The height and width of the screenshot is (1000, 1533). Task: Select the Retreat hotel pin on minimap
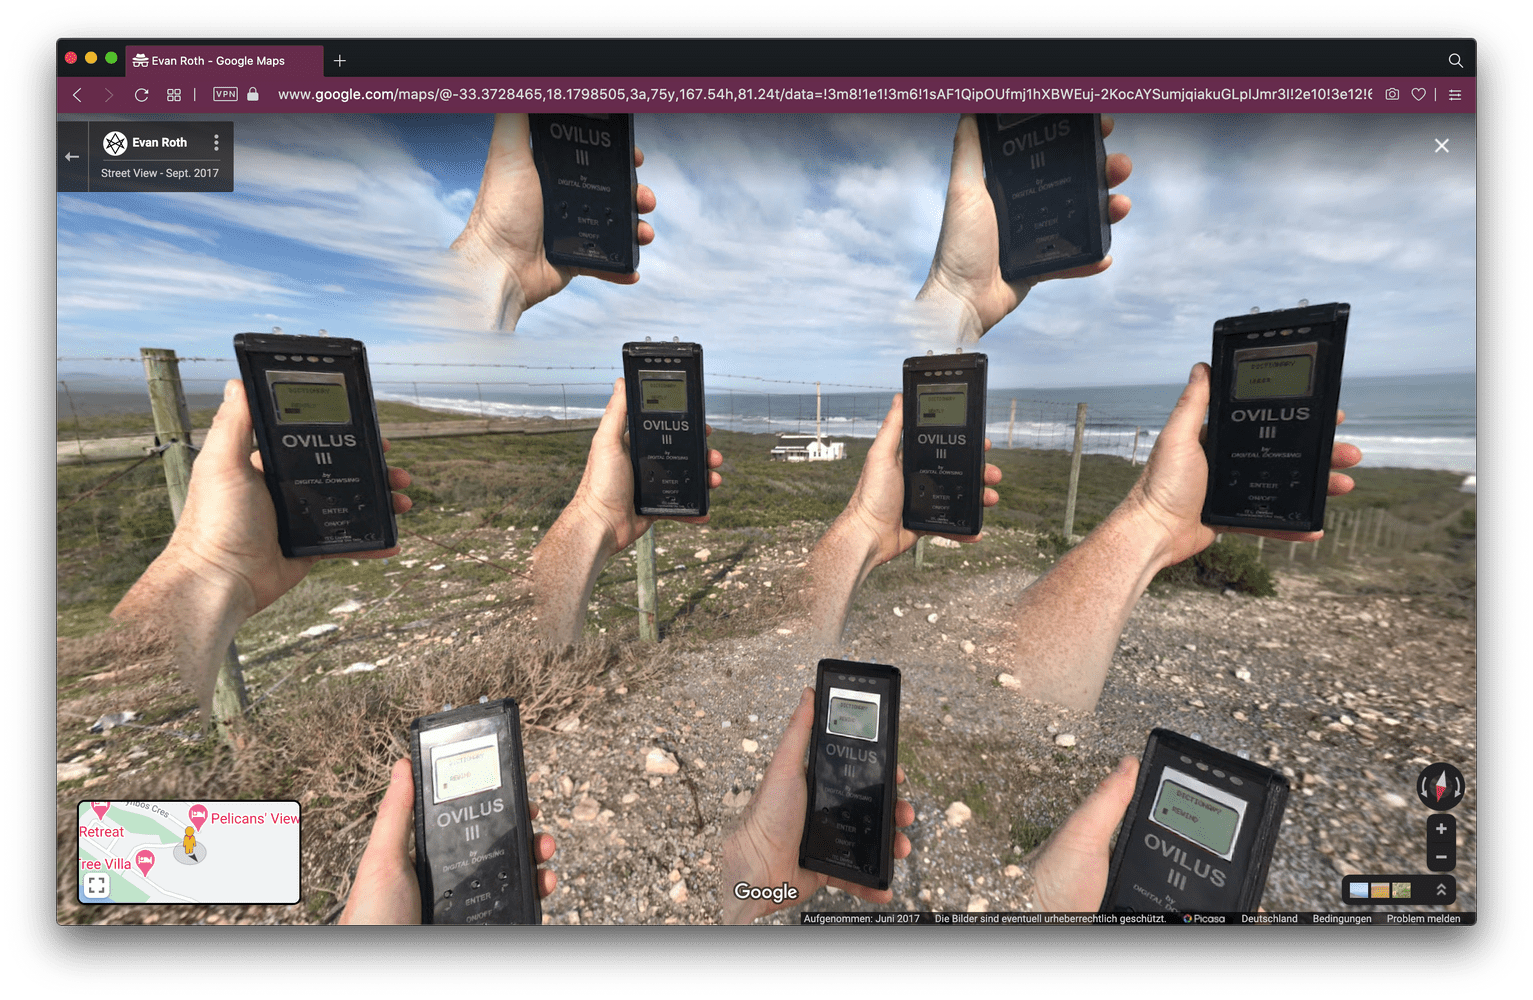(x=100, y=809)
